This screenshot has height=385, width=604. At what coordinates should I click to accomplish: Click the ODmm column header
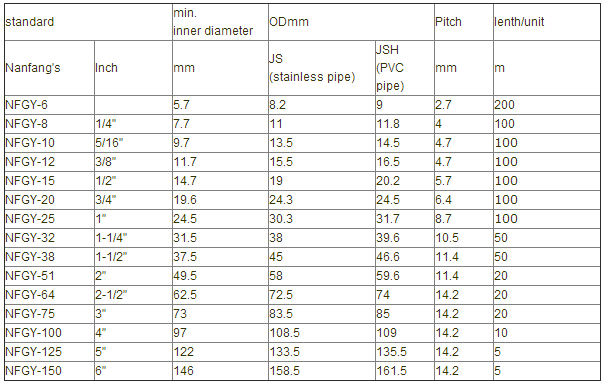(351, 22)
